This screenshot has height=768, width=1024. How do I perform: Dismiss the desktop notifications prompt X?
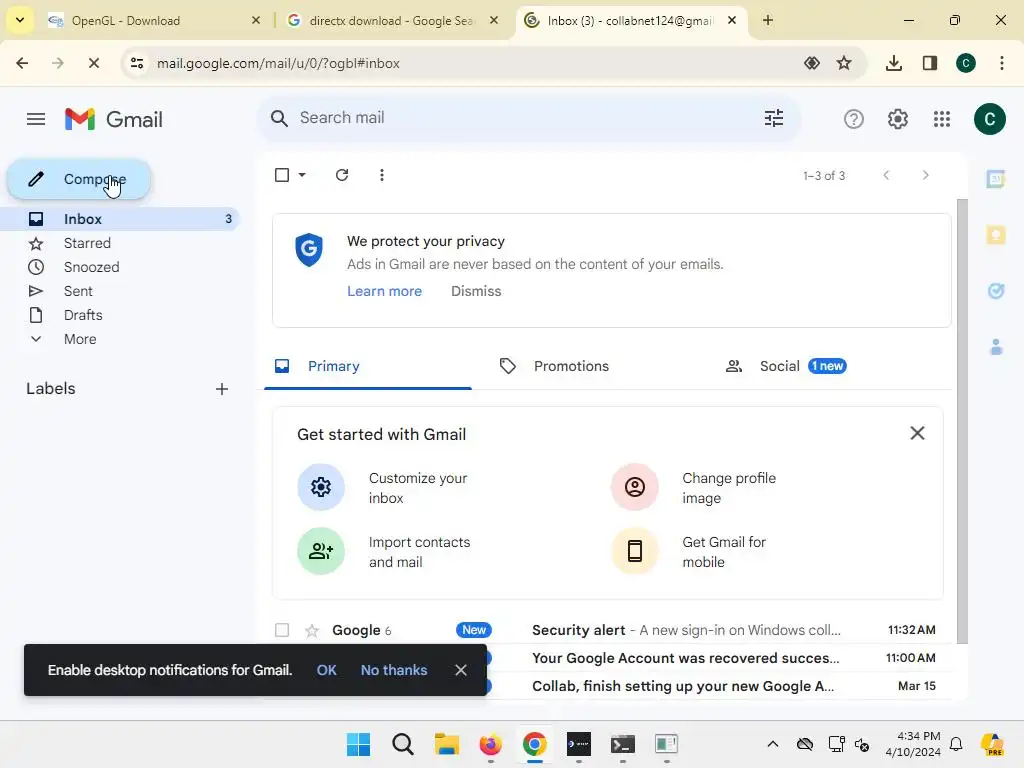click(461, 670)
